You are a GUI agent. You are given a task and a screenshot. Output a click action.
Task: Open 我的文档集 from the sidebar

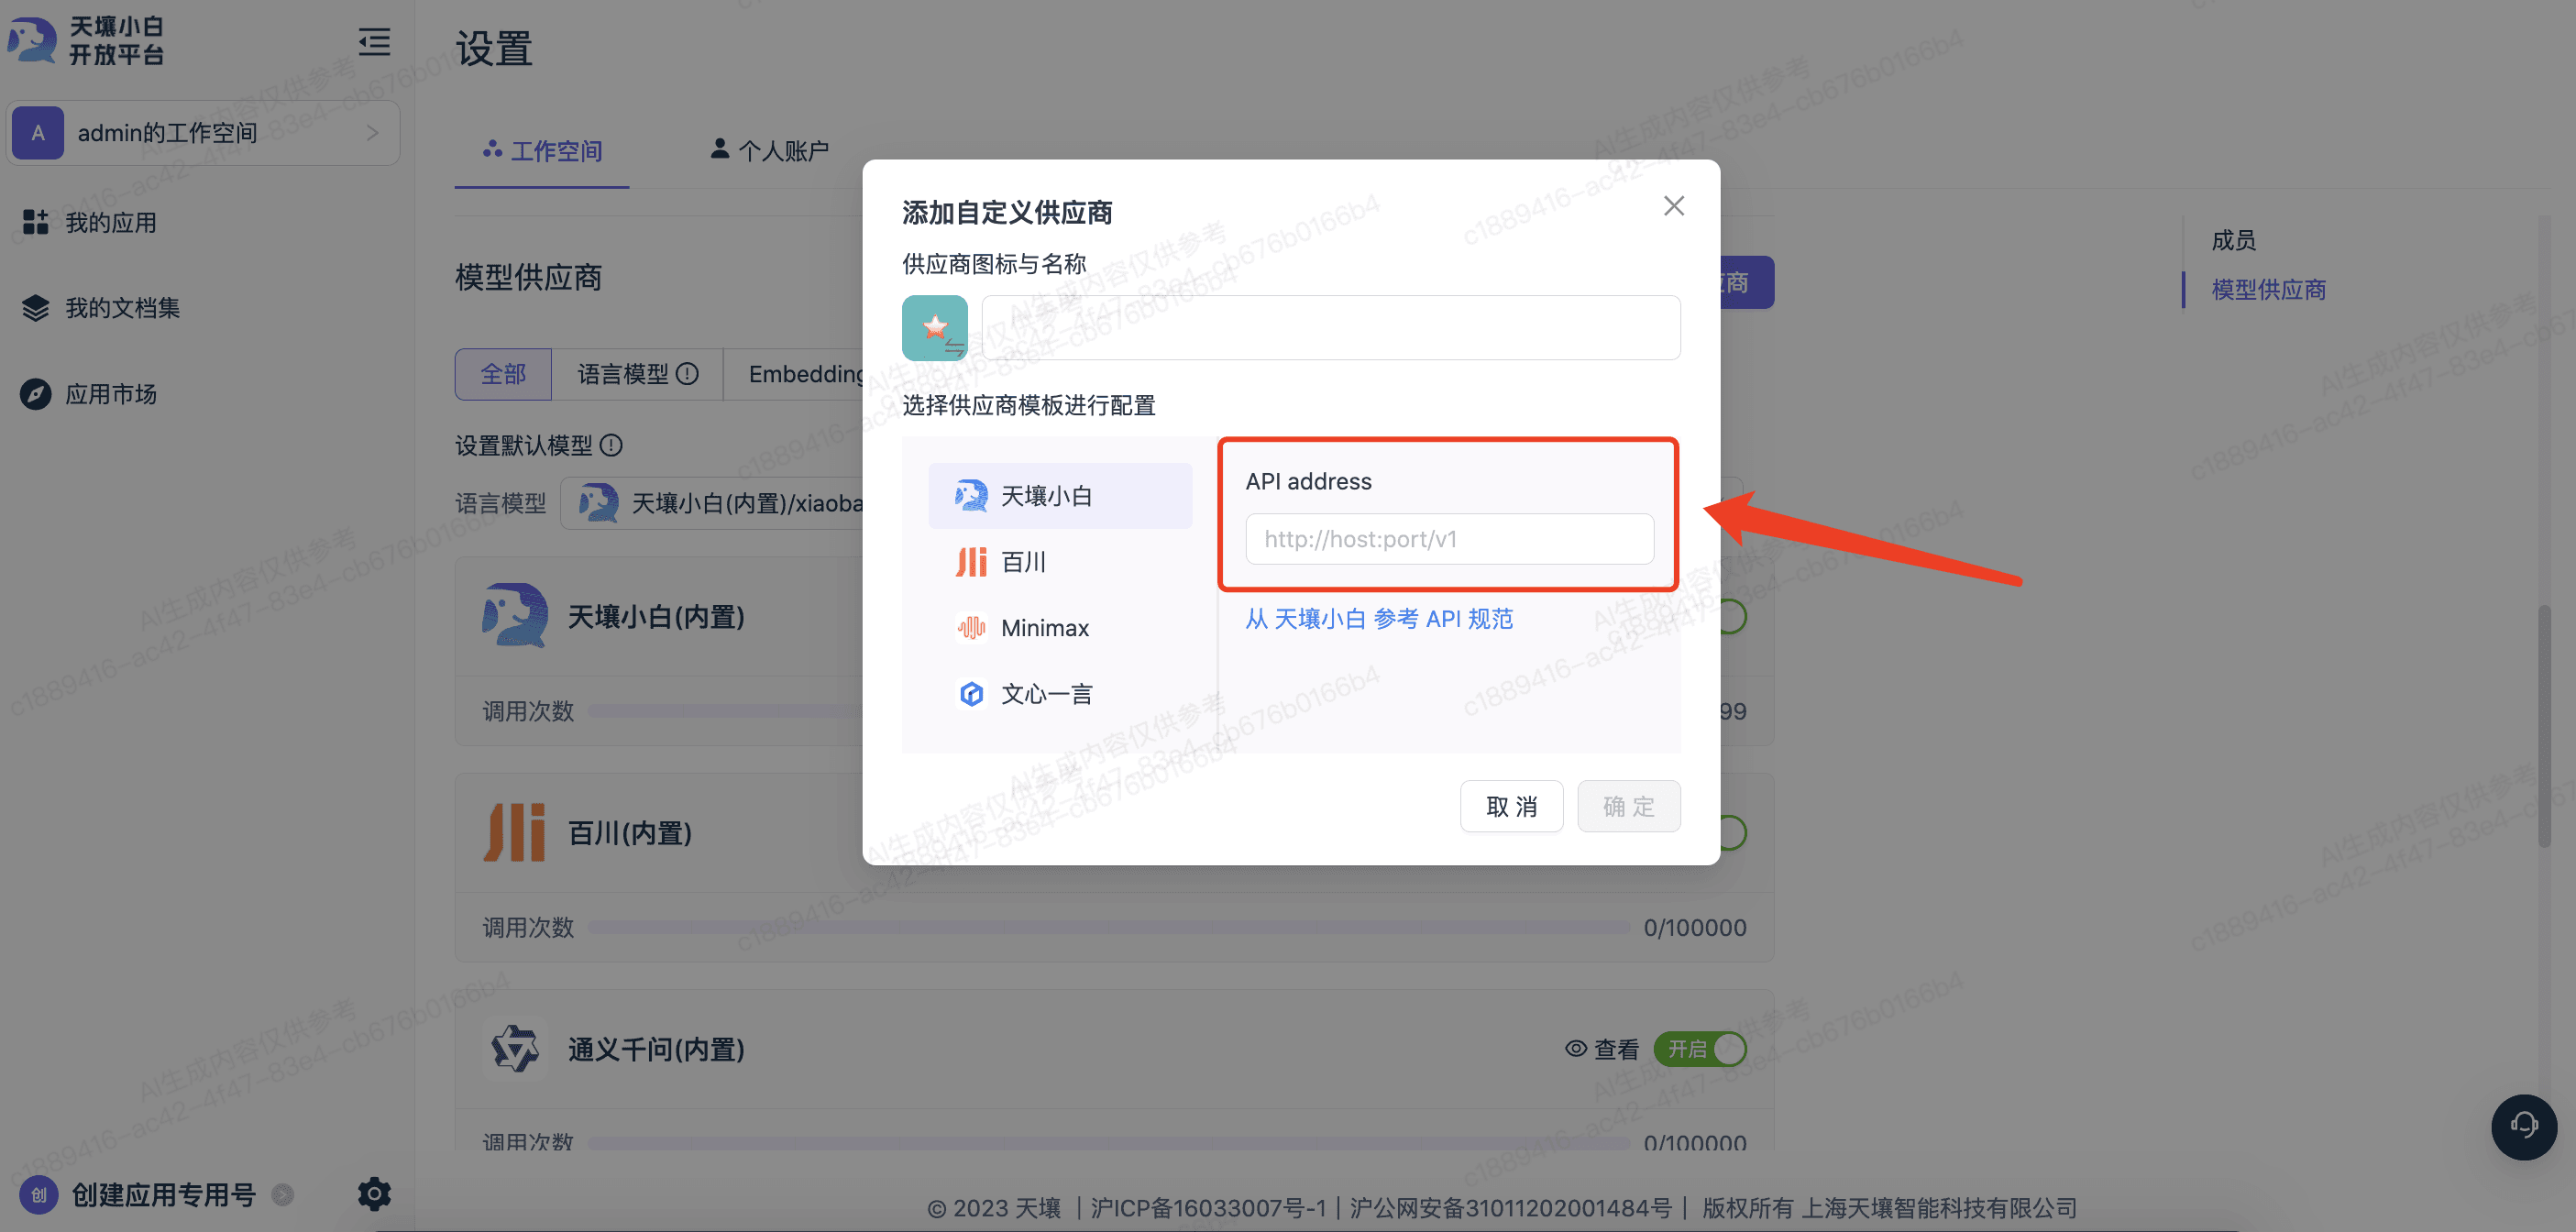click(x=122, y=308)
